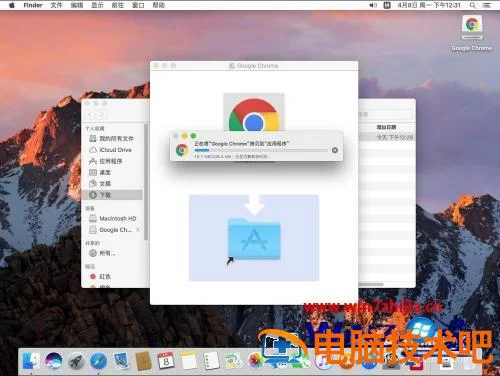This screenshot has width=500, height=376.
Task: Click the date and time in menu bar
Action: (429, 5)
